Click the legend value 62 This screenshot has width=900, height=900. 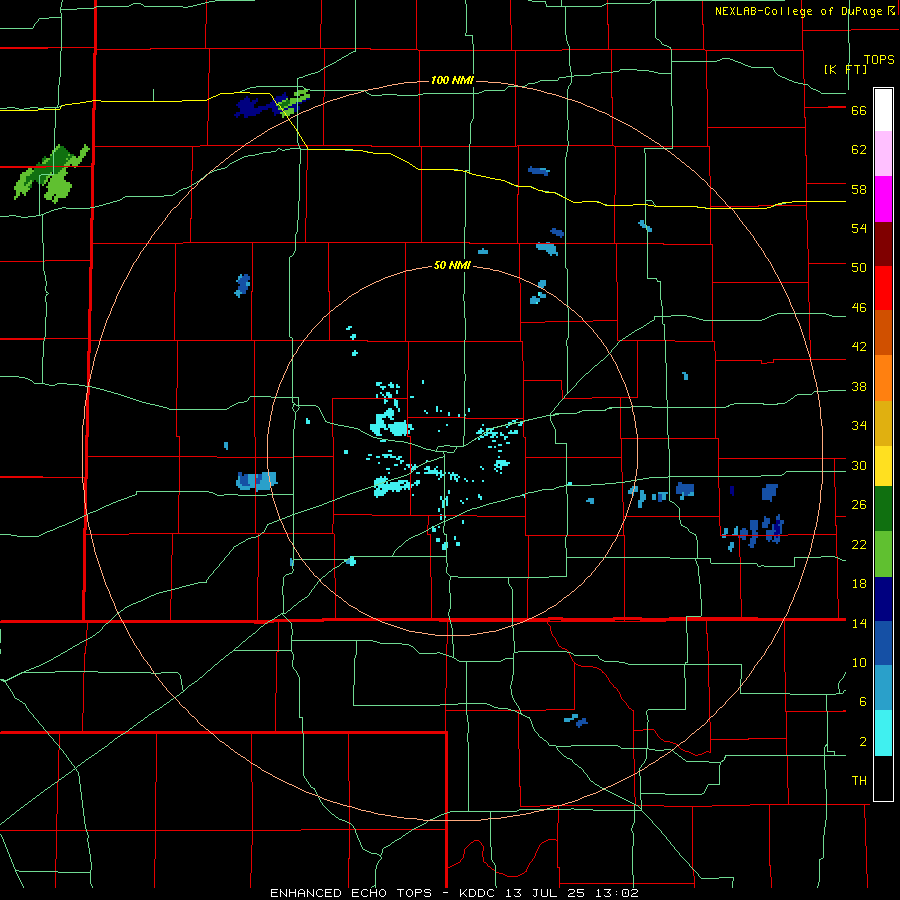coord(859,150)
